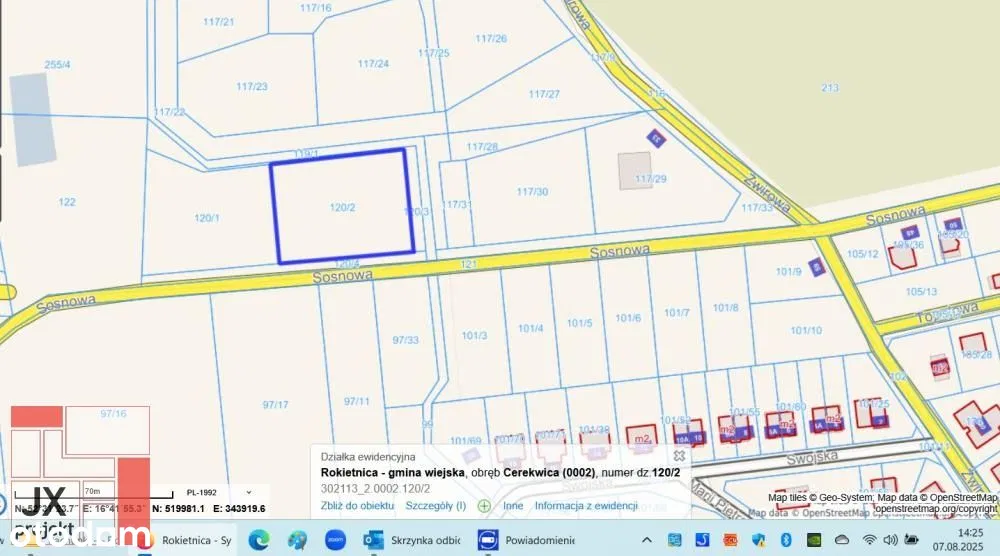Open OneDrive cloud icon in tray
Viewport: 1000px width, 556px height.
tap(841, 540)
